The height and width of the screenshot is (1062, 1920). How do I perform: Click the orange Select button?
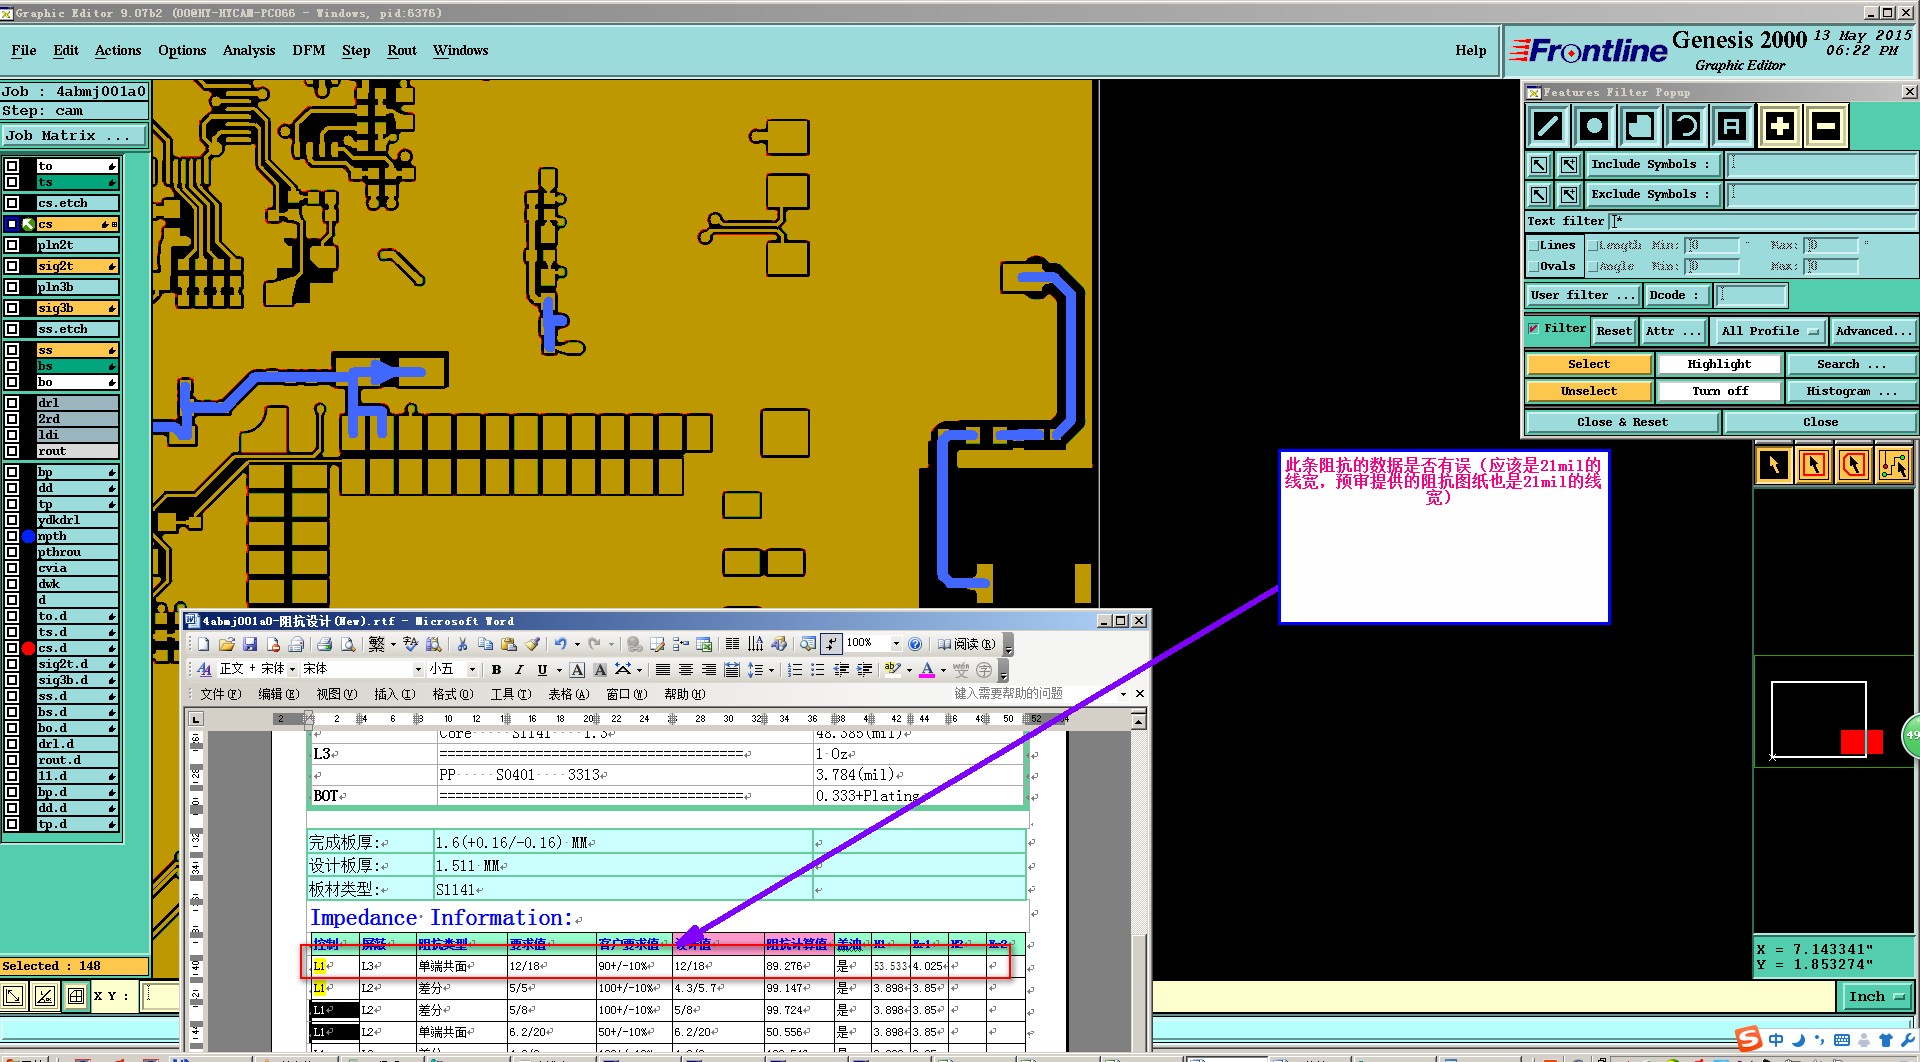point(1589,364)
